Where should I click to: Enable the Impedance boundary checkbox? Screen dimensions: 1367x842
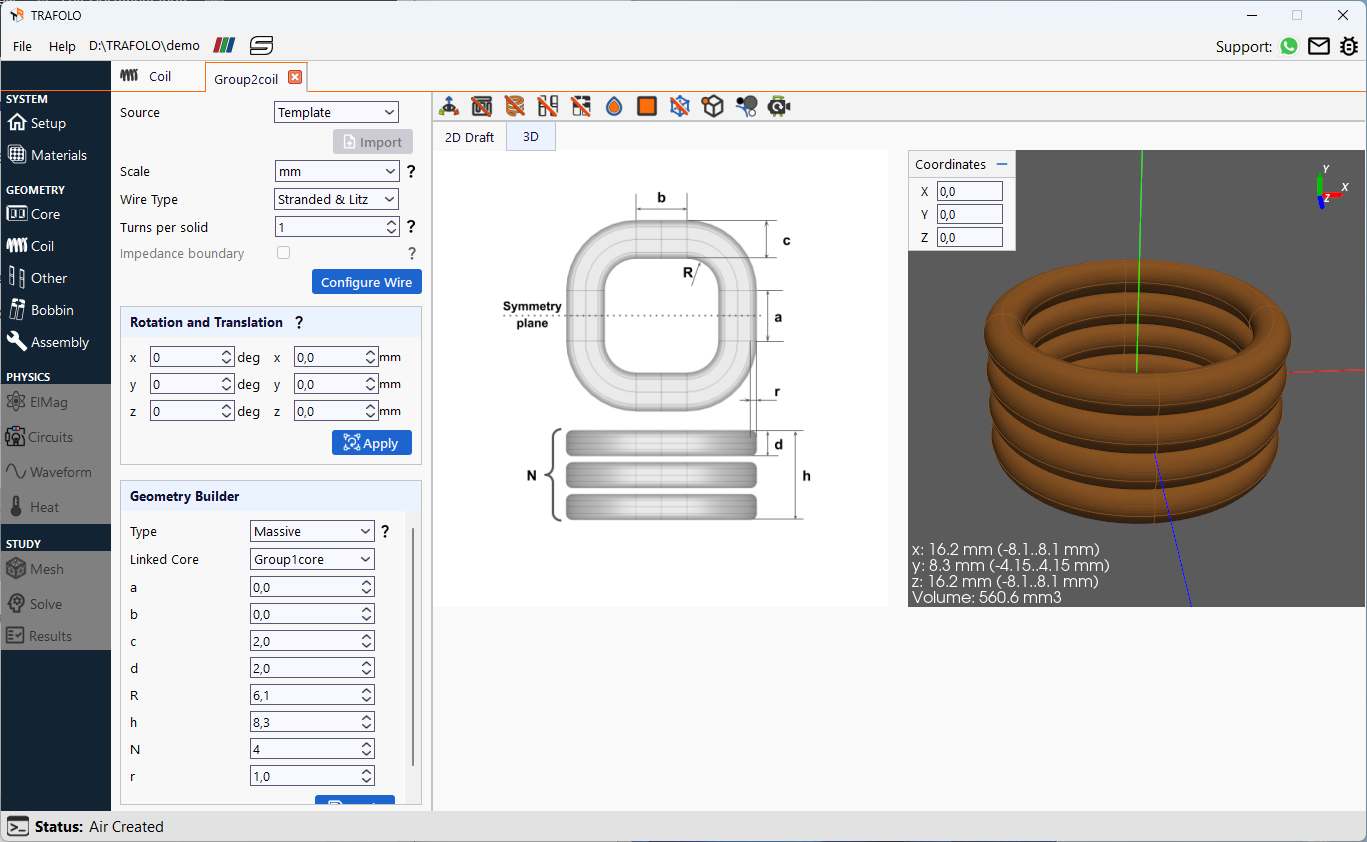pyautogui.click(x=283, y=252)
